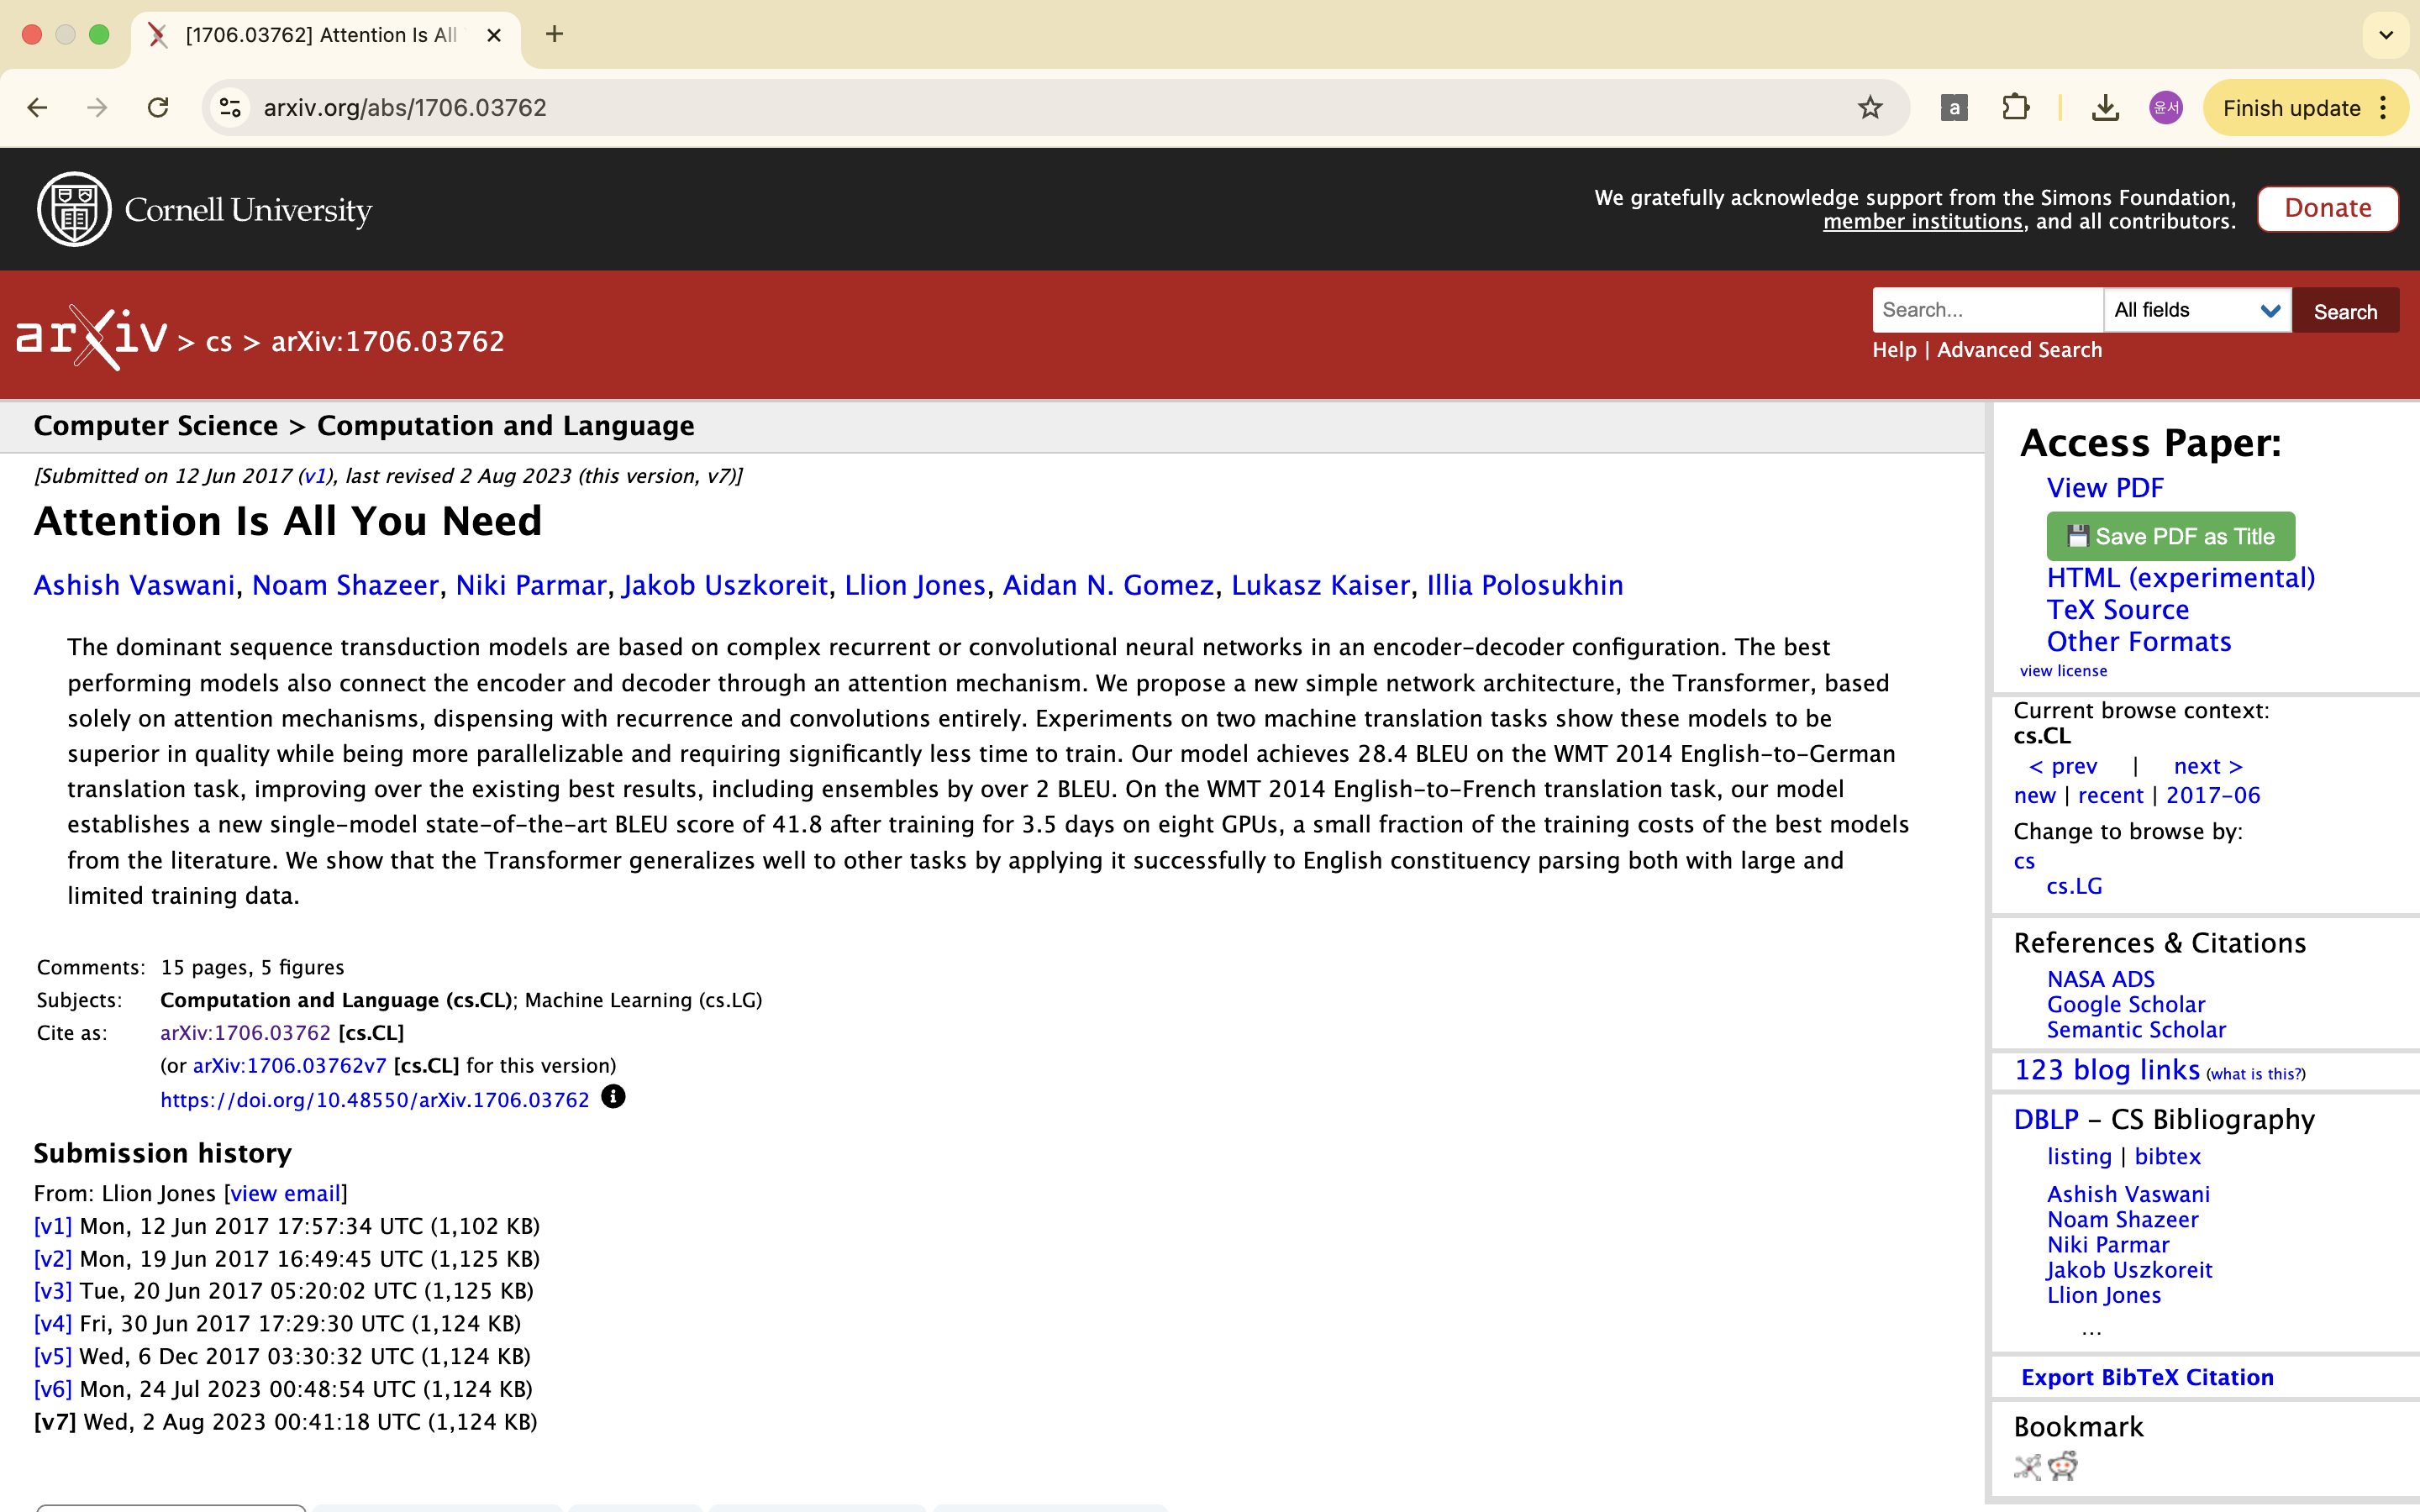The image size is (2420, 1512).
Task: Open the doi.org DOI link
Action: pos(375,1100)
